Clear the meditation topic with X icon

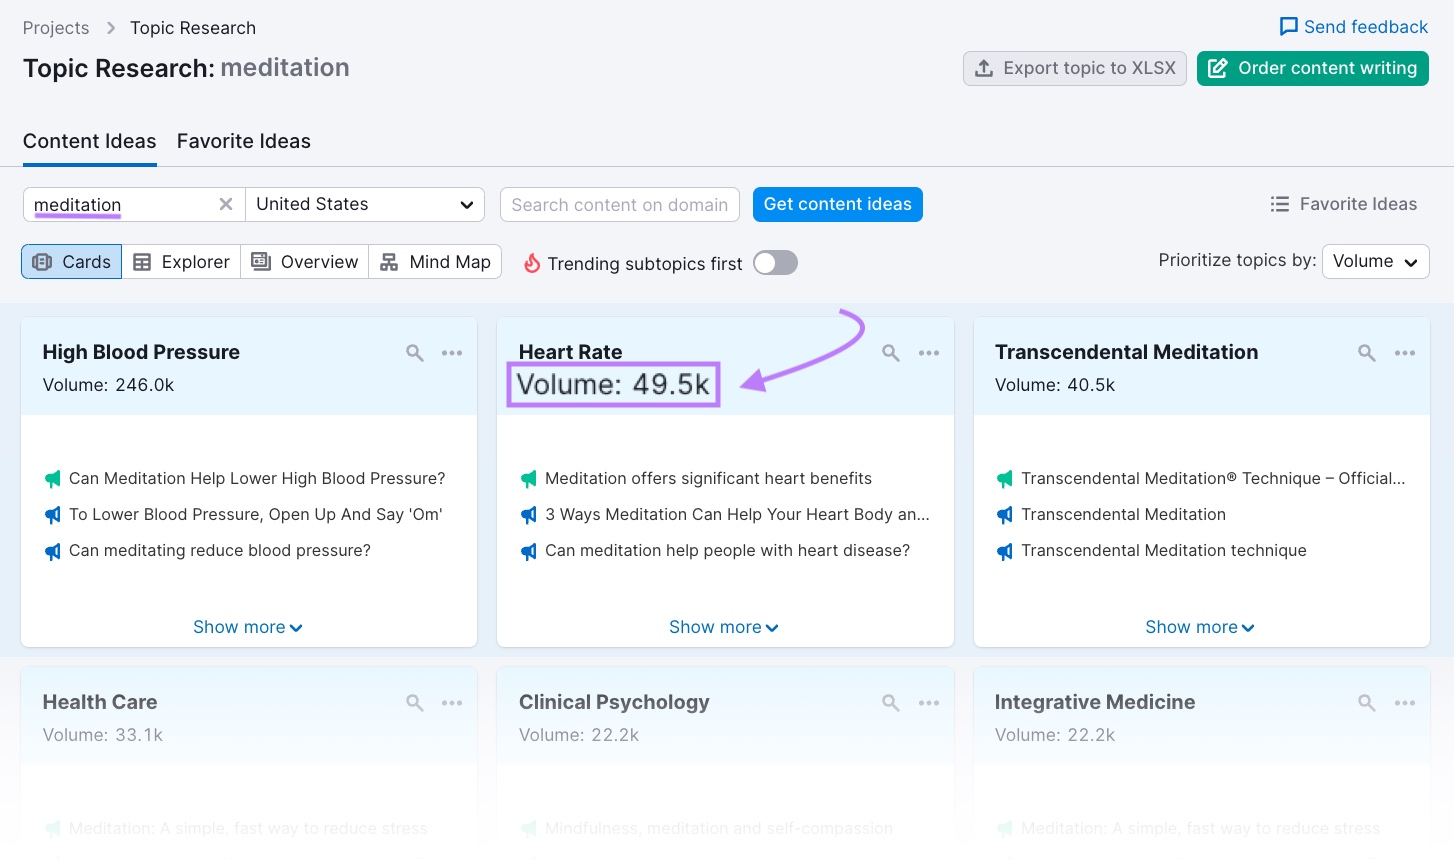[226, 204]
